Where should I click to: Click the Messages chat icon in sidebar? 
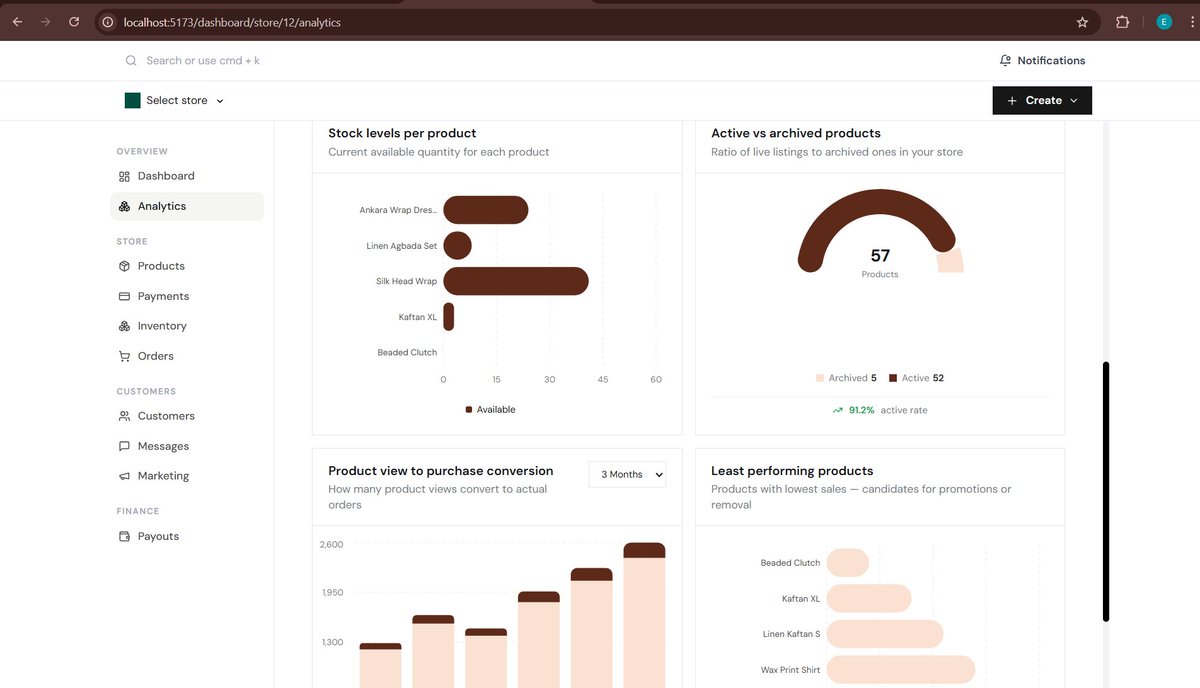[x=124, y=446]
